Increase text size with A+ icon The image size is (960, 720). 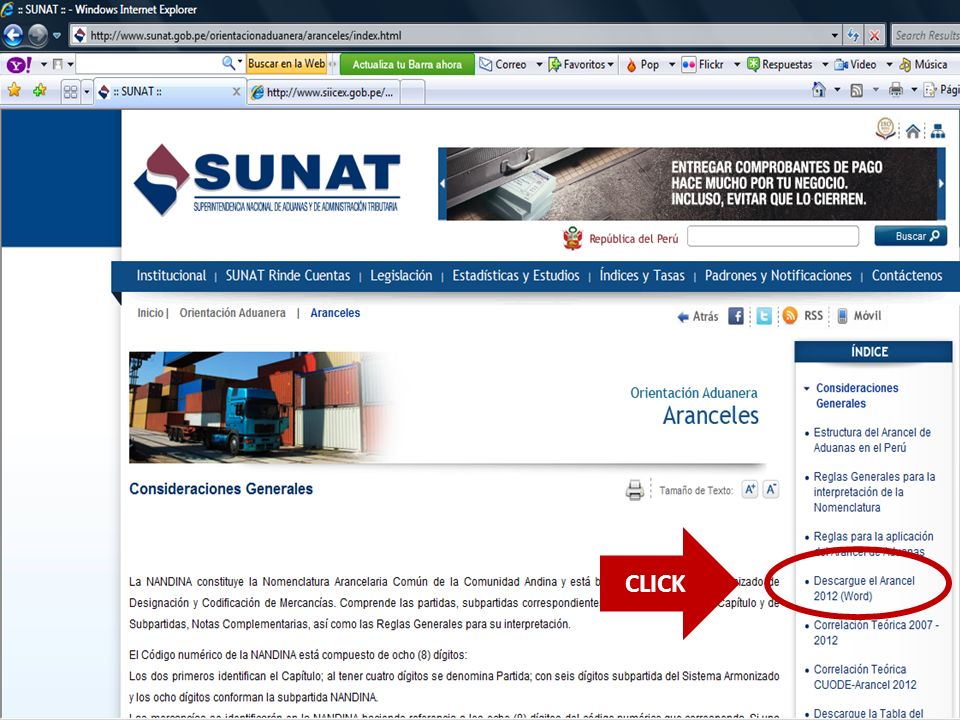coord(750,489)
